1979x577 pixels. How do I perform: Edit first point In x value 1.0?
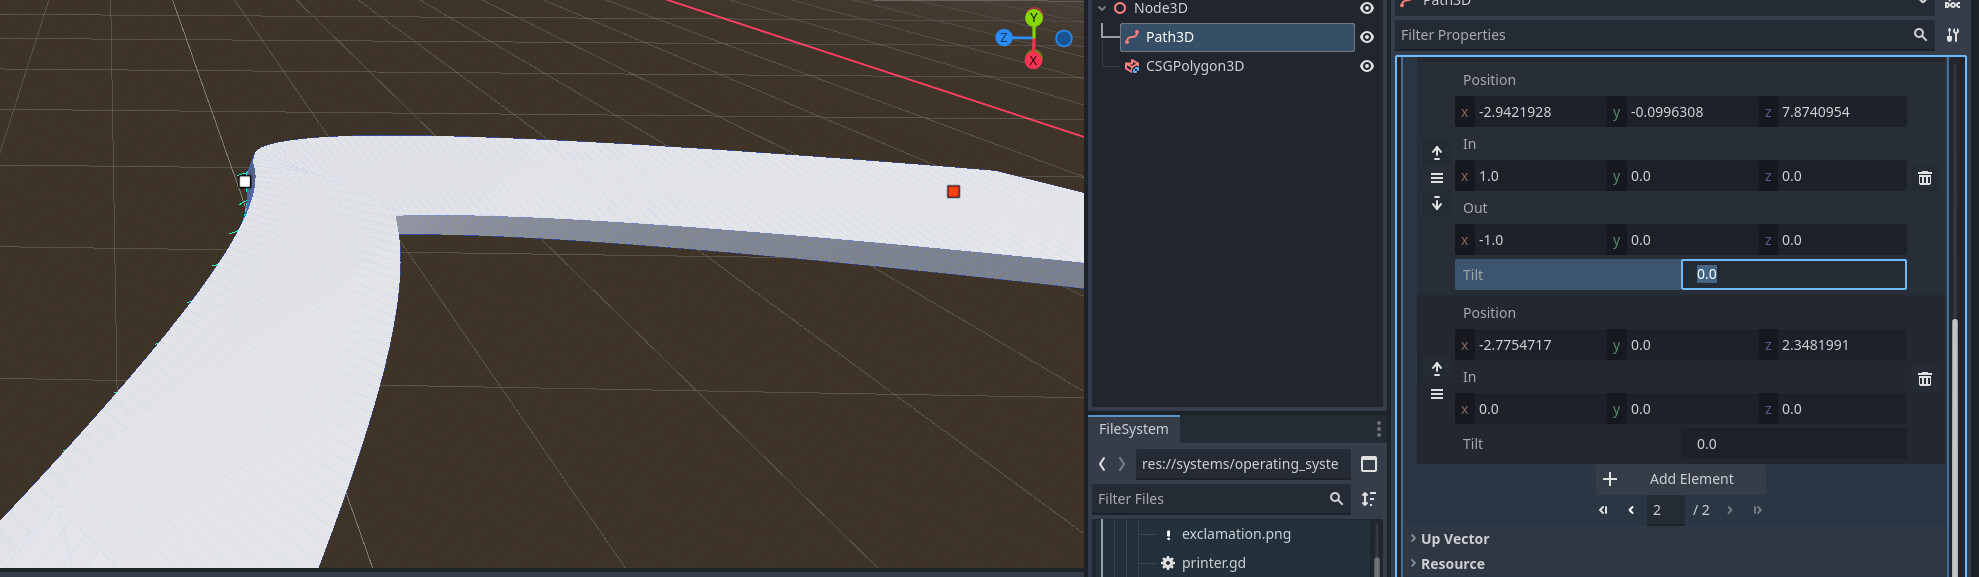point(1530,176)
